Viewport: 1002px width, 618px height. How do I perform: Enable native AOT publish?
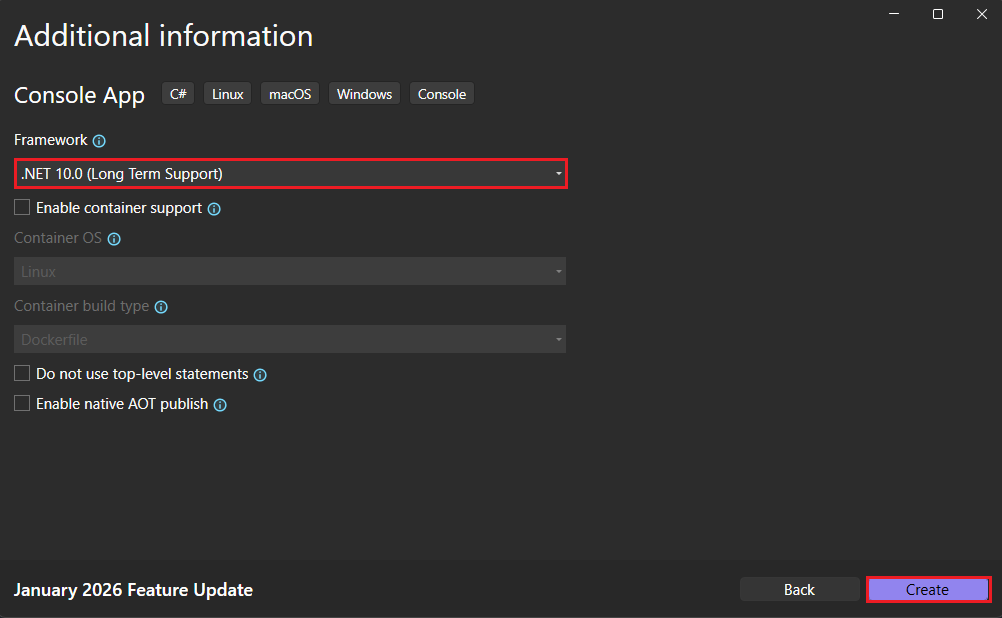click(x=21, y=403)
